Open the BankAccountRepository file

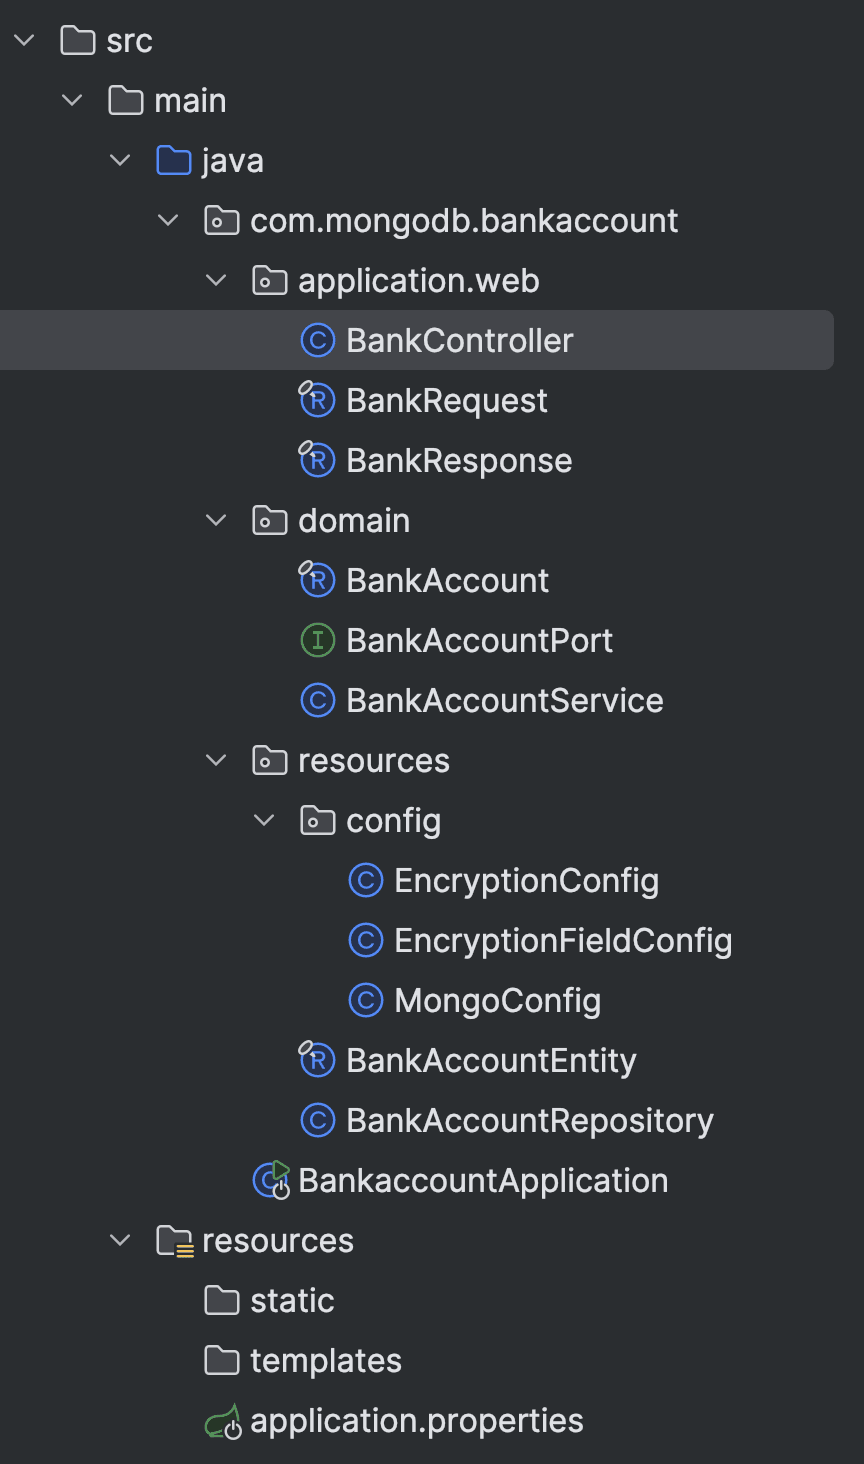529,1121
